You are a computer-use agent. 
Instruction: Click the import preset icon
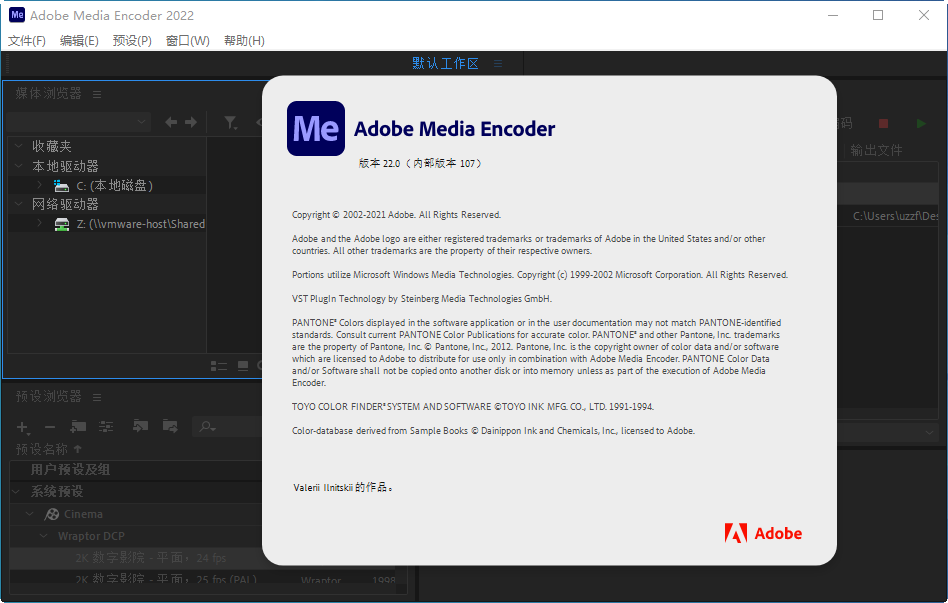[x=140, y=426]
